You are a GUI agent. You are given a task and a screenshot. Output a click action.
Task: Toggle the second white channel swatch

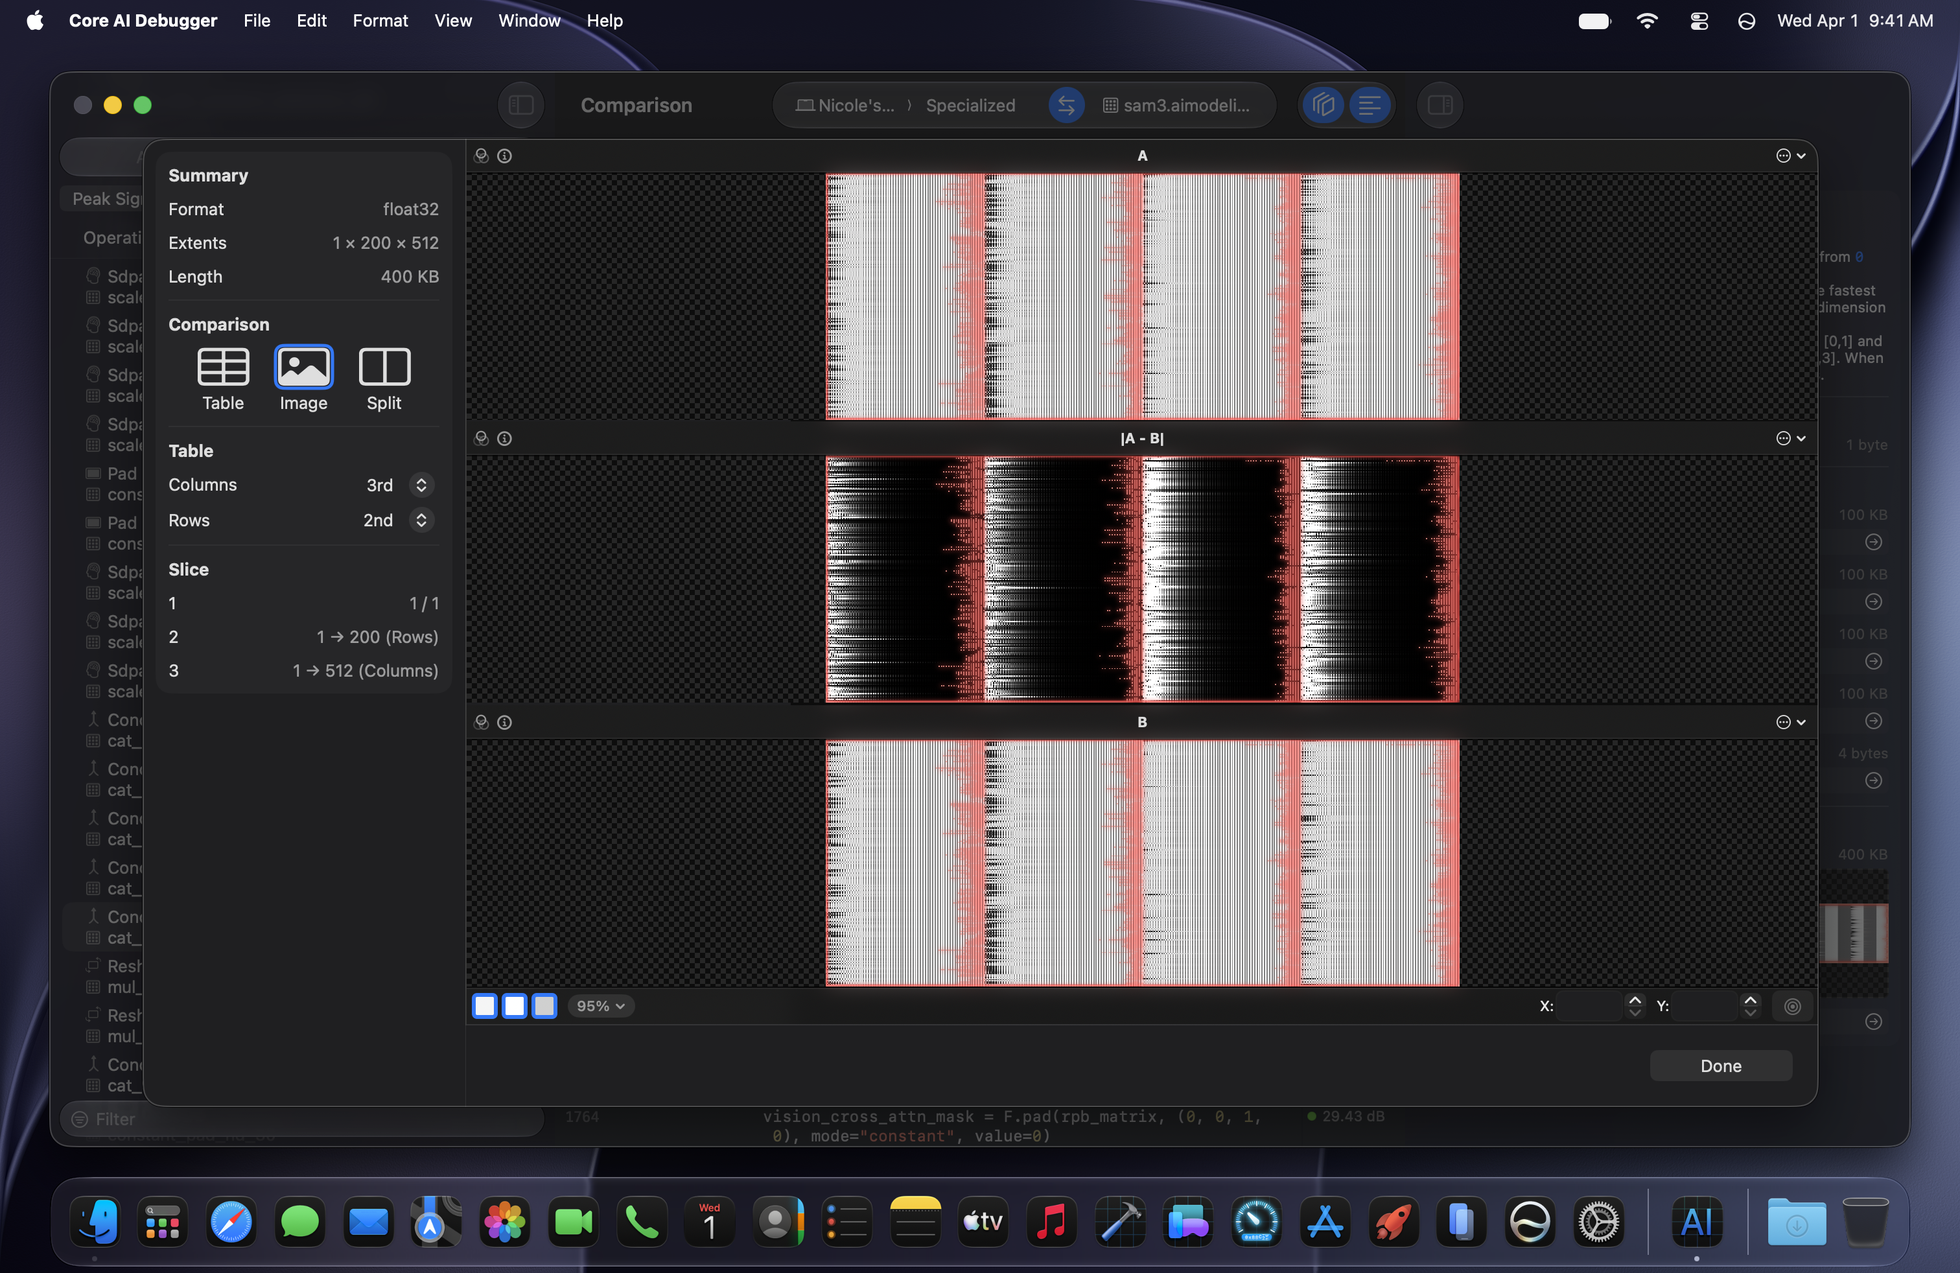pyautogui.click(x=514, y=1006)
